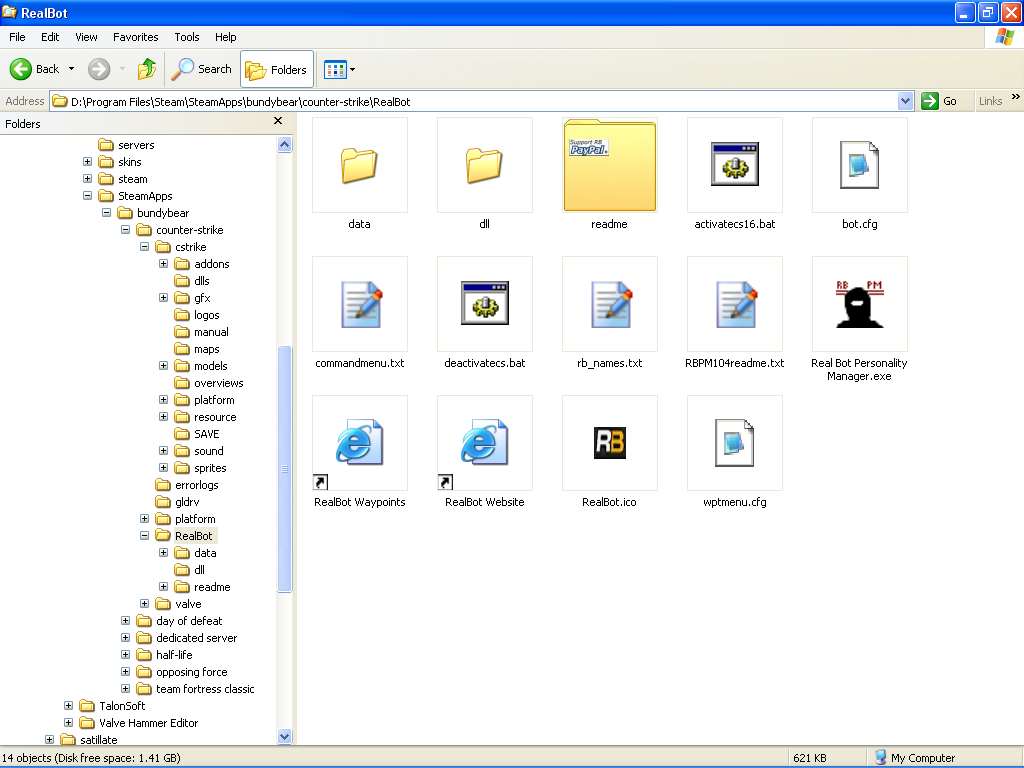The image size is (1024, 768).
Task: Close the Folders pane
Action: coord(278,121)
